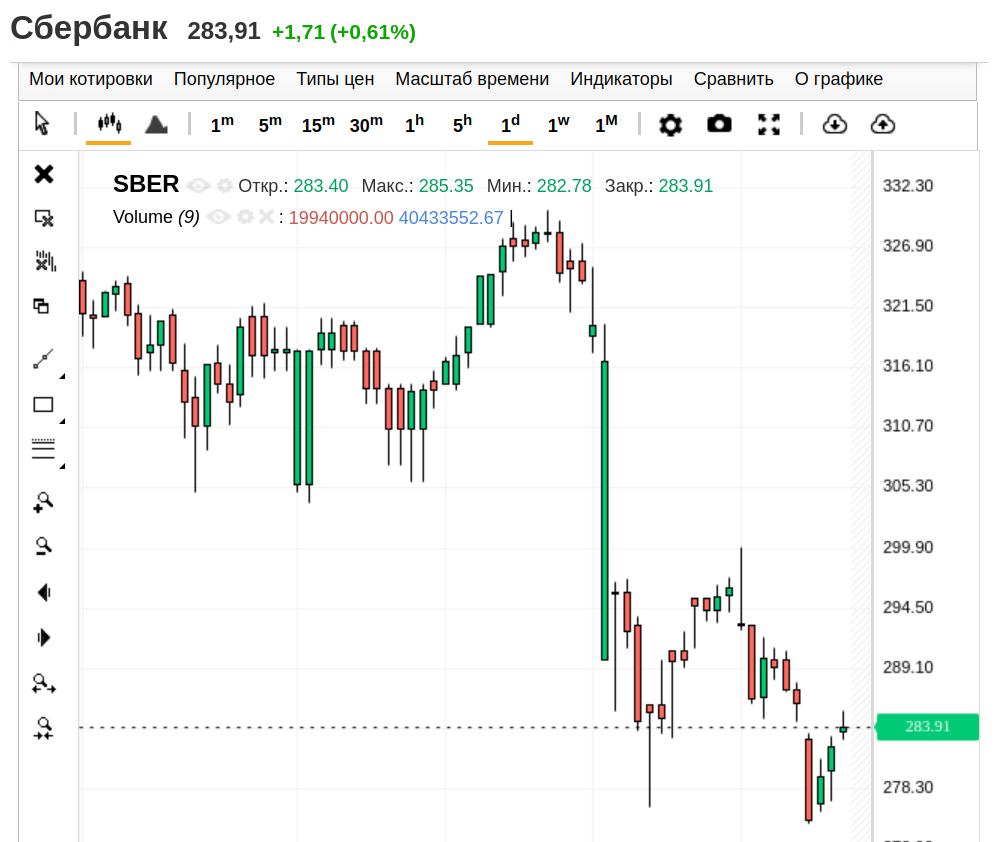Expand trend line tool submenu arrow
Viewport: 999px width, 842px height.
pos(62,376)
